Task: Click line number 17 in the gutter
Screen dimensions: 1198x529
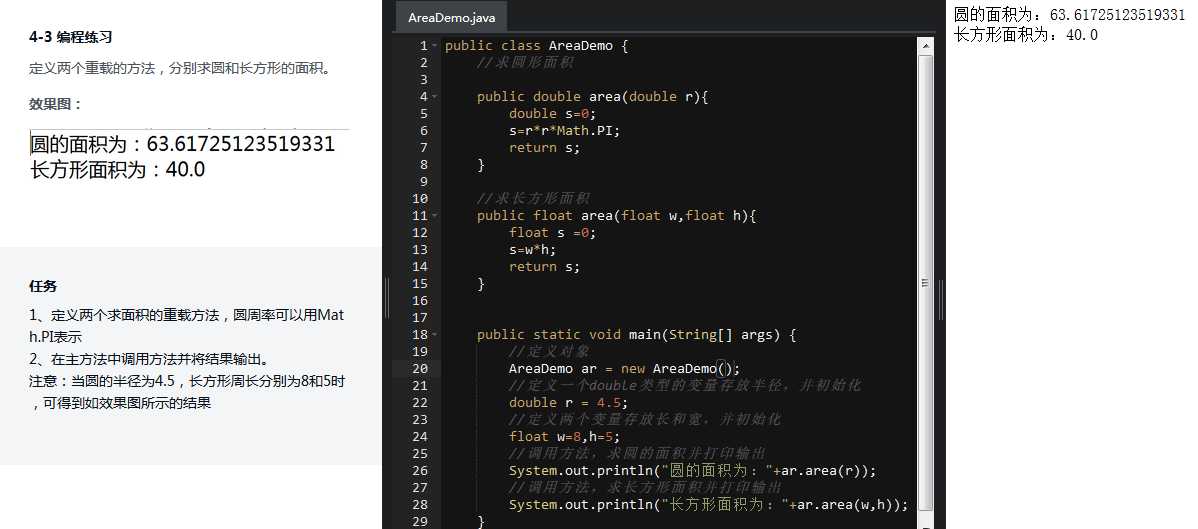Action: (419, 317)
